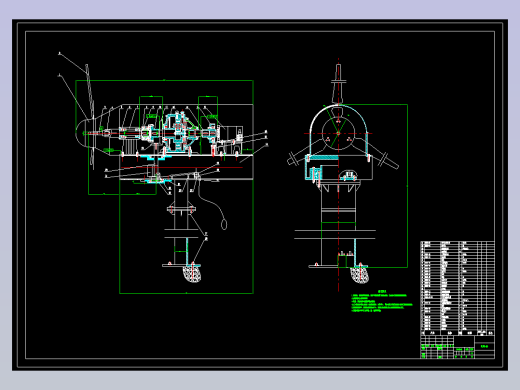Screen dimensions: 520x390
Task: Click the top vertical blade in the front view
Action: coord(338,83)
